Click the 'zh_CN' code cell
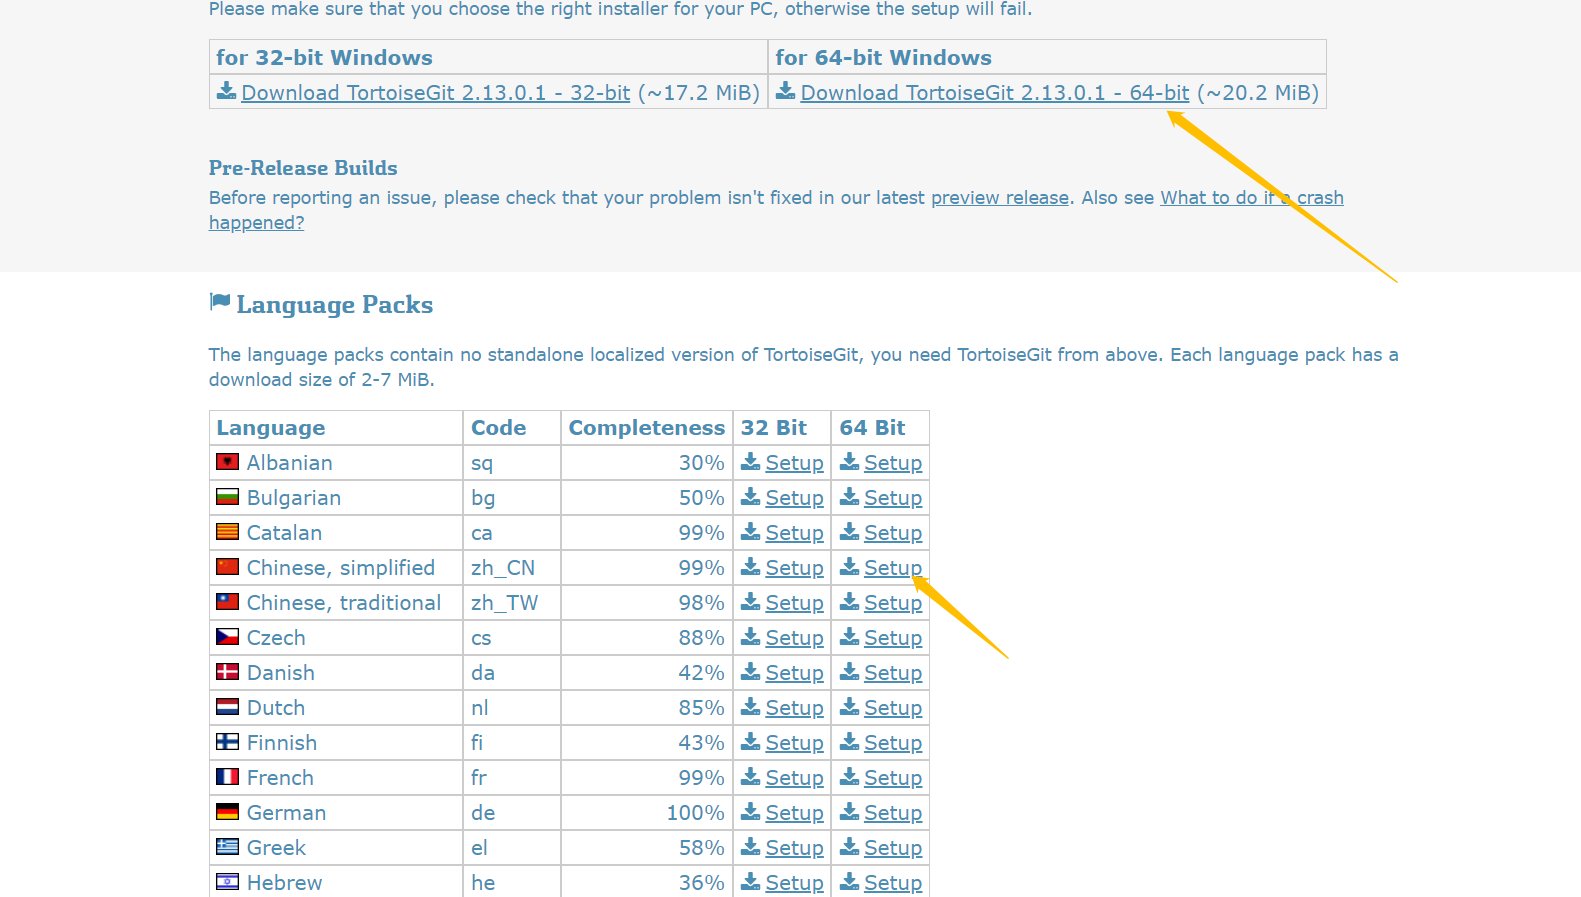Screen dimensions: 1581x897 point(512,568)
